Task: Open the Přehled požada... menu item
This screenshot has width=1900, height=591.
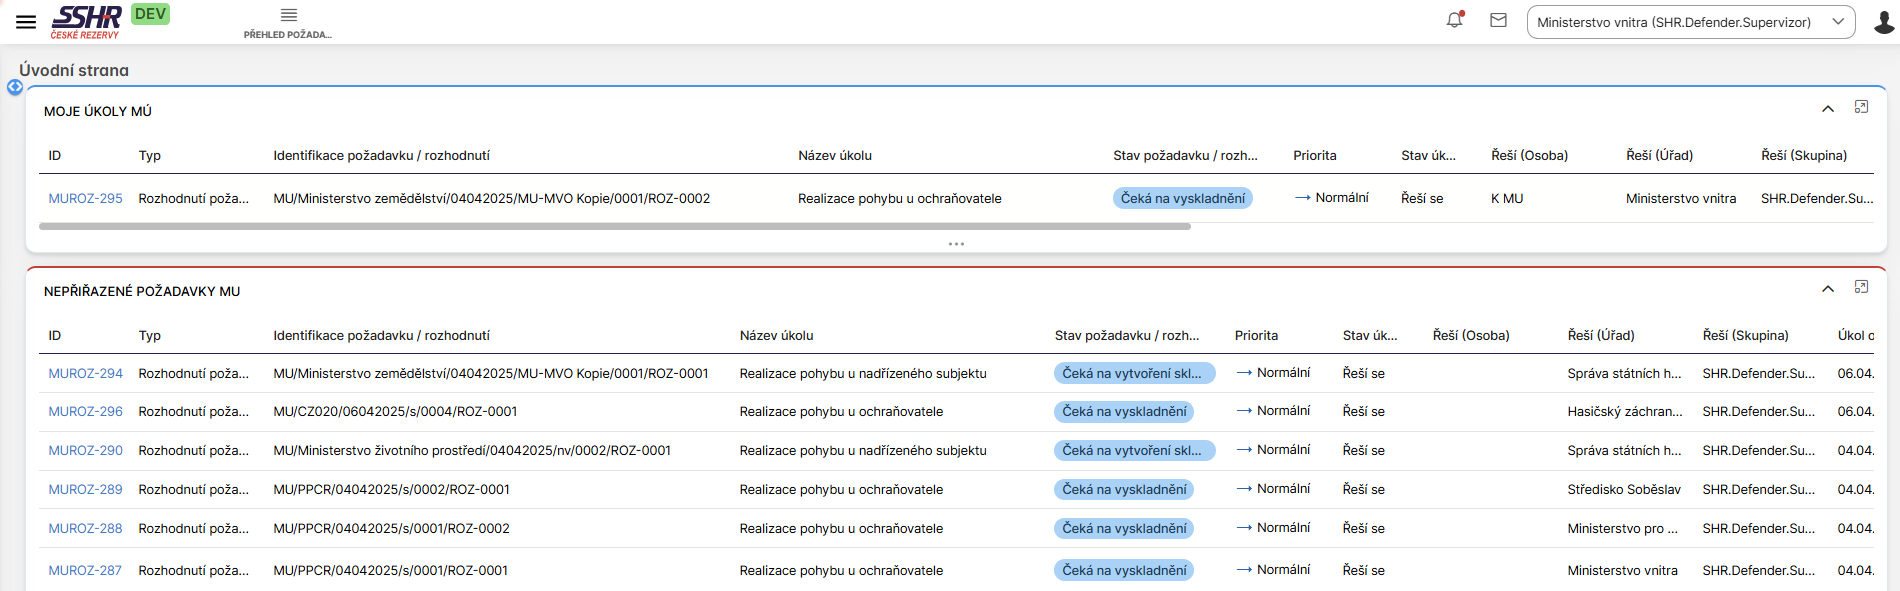Action: (x=288, y=23)
